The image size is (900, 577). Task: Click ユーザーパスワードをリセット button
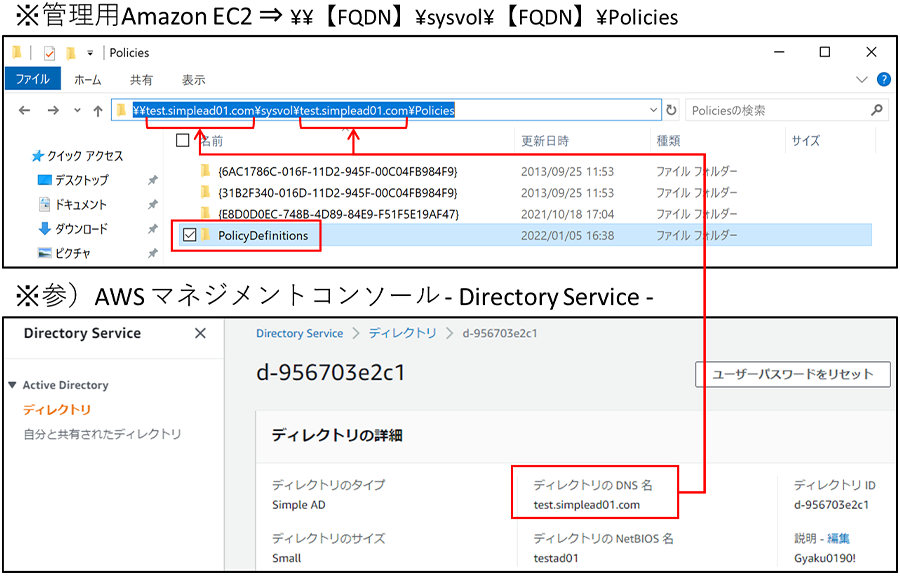(x=793, y=374)
